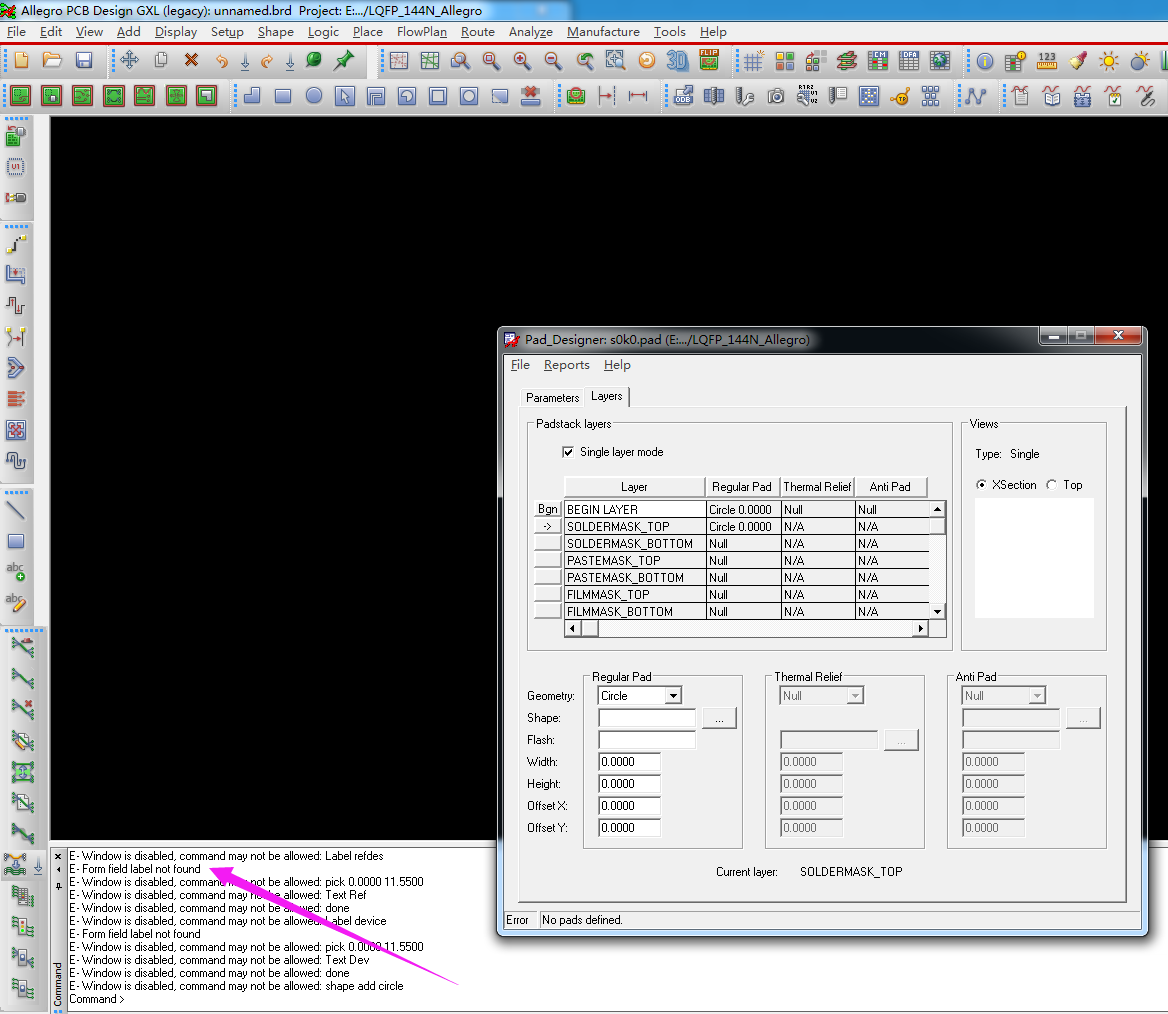The height and width of the screenshot is (1014, 1168).
Task: Select the Top view radio button
Action: pos(1052,485)
